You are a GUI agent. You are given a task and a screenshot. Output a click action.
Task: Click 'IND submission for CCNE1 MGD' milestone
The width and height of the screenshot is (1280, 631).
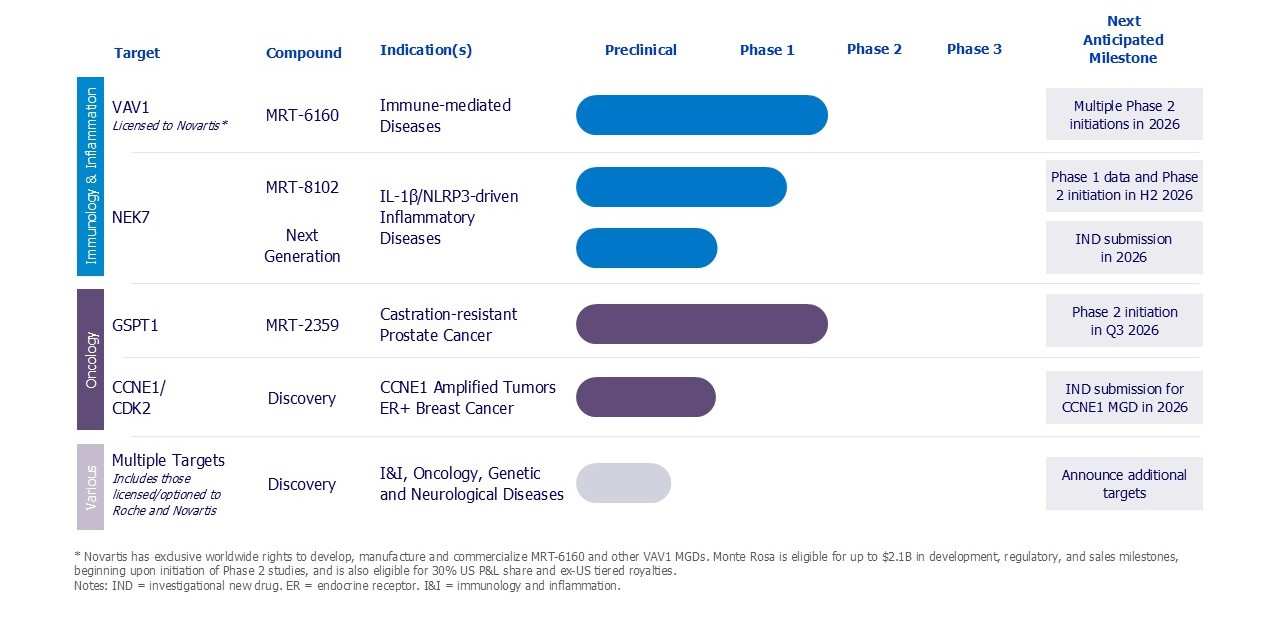pos(1124,398)
